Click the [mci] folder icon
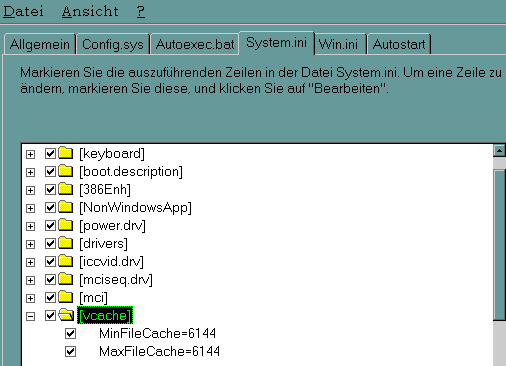This screenshot has height=366, width=506. point(66,297)
